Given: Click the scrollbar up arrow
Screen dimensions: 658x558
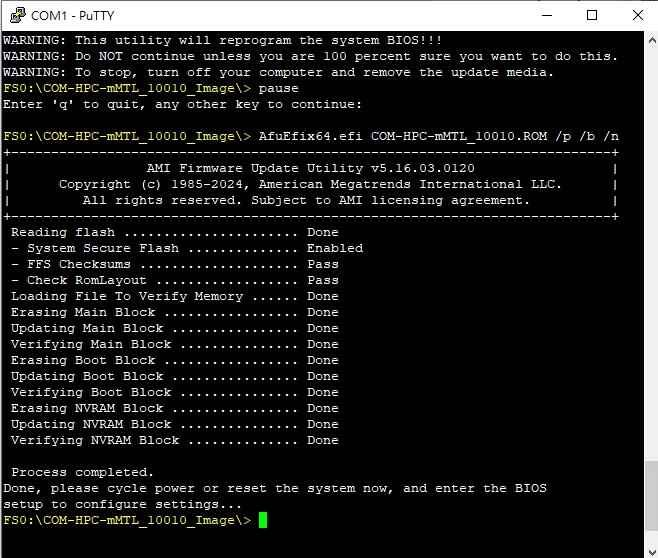Looking at the screenshot, I should coord(649,40).
